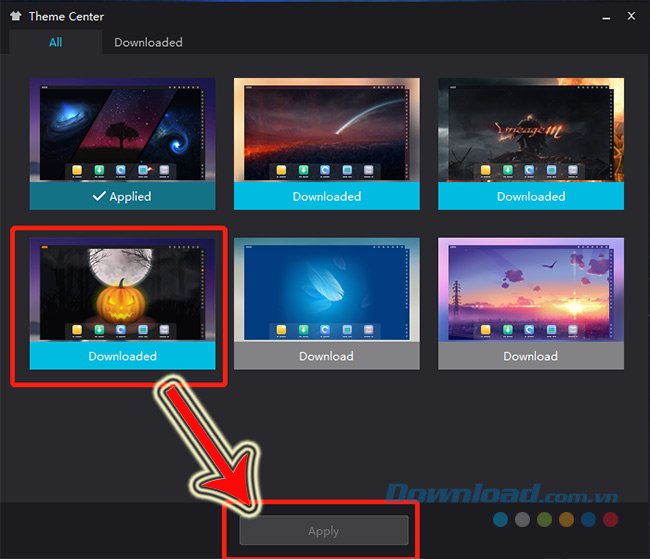Select the purple sunset theme thumbnail
Image resolution: width=650 pixels, height=559 pixels.
coord(530,289)
